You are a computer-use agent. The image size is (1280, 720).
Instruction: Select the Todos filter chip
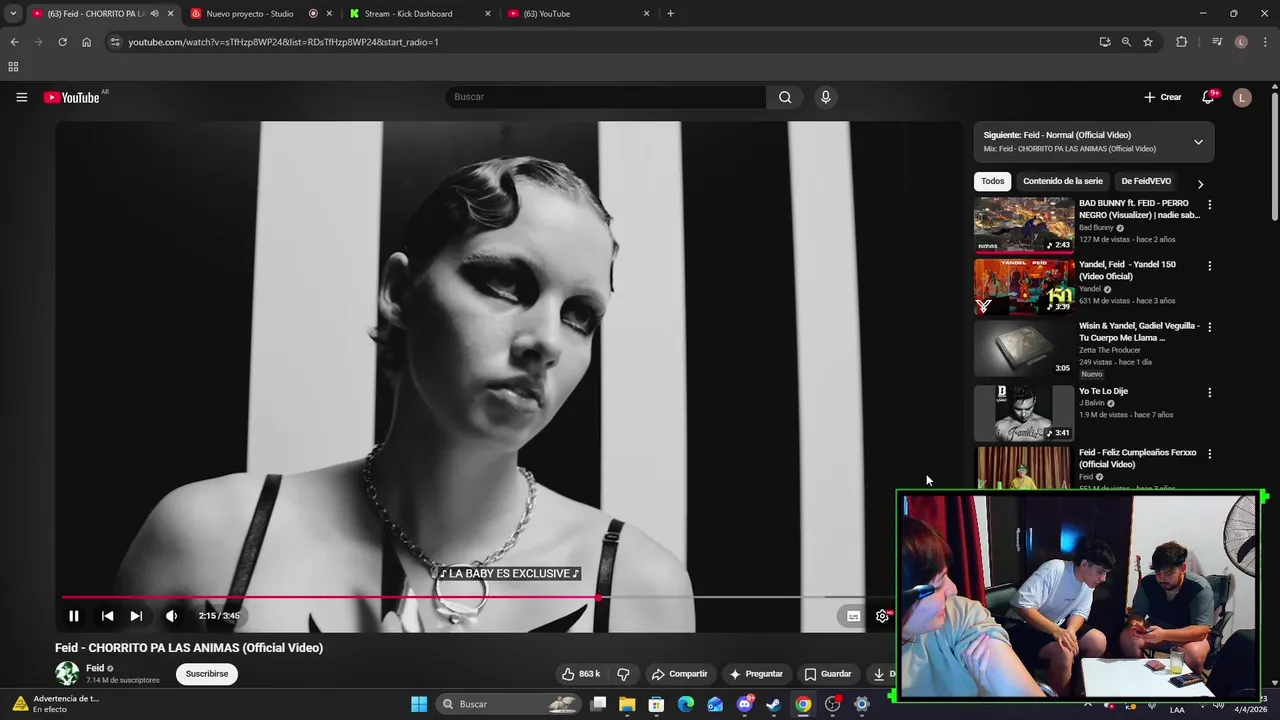coord(992,181)
